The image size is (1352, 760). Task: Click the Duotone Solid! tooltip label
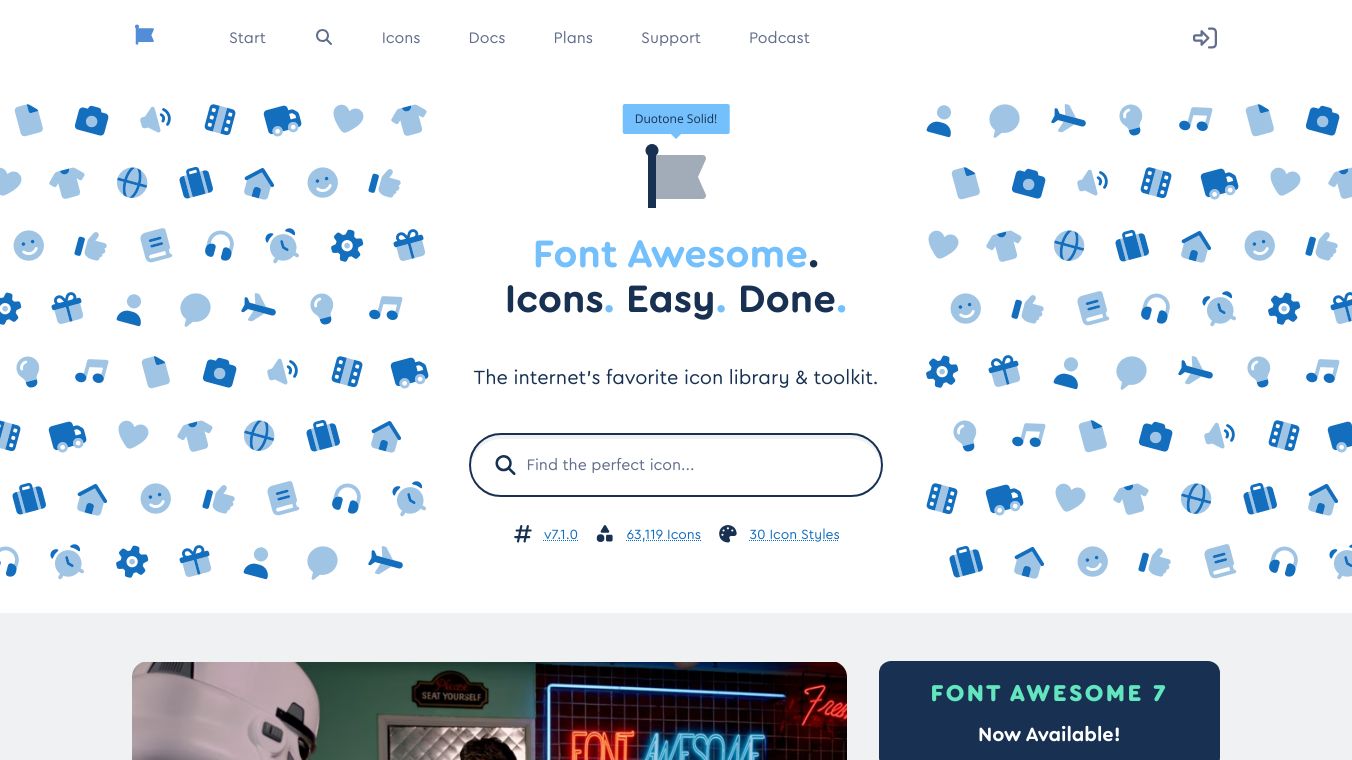676,119
